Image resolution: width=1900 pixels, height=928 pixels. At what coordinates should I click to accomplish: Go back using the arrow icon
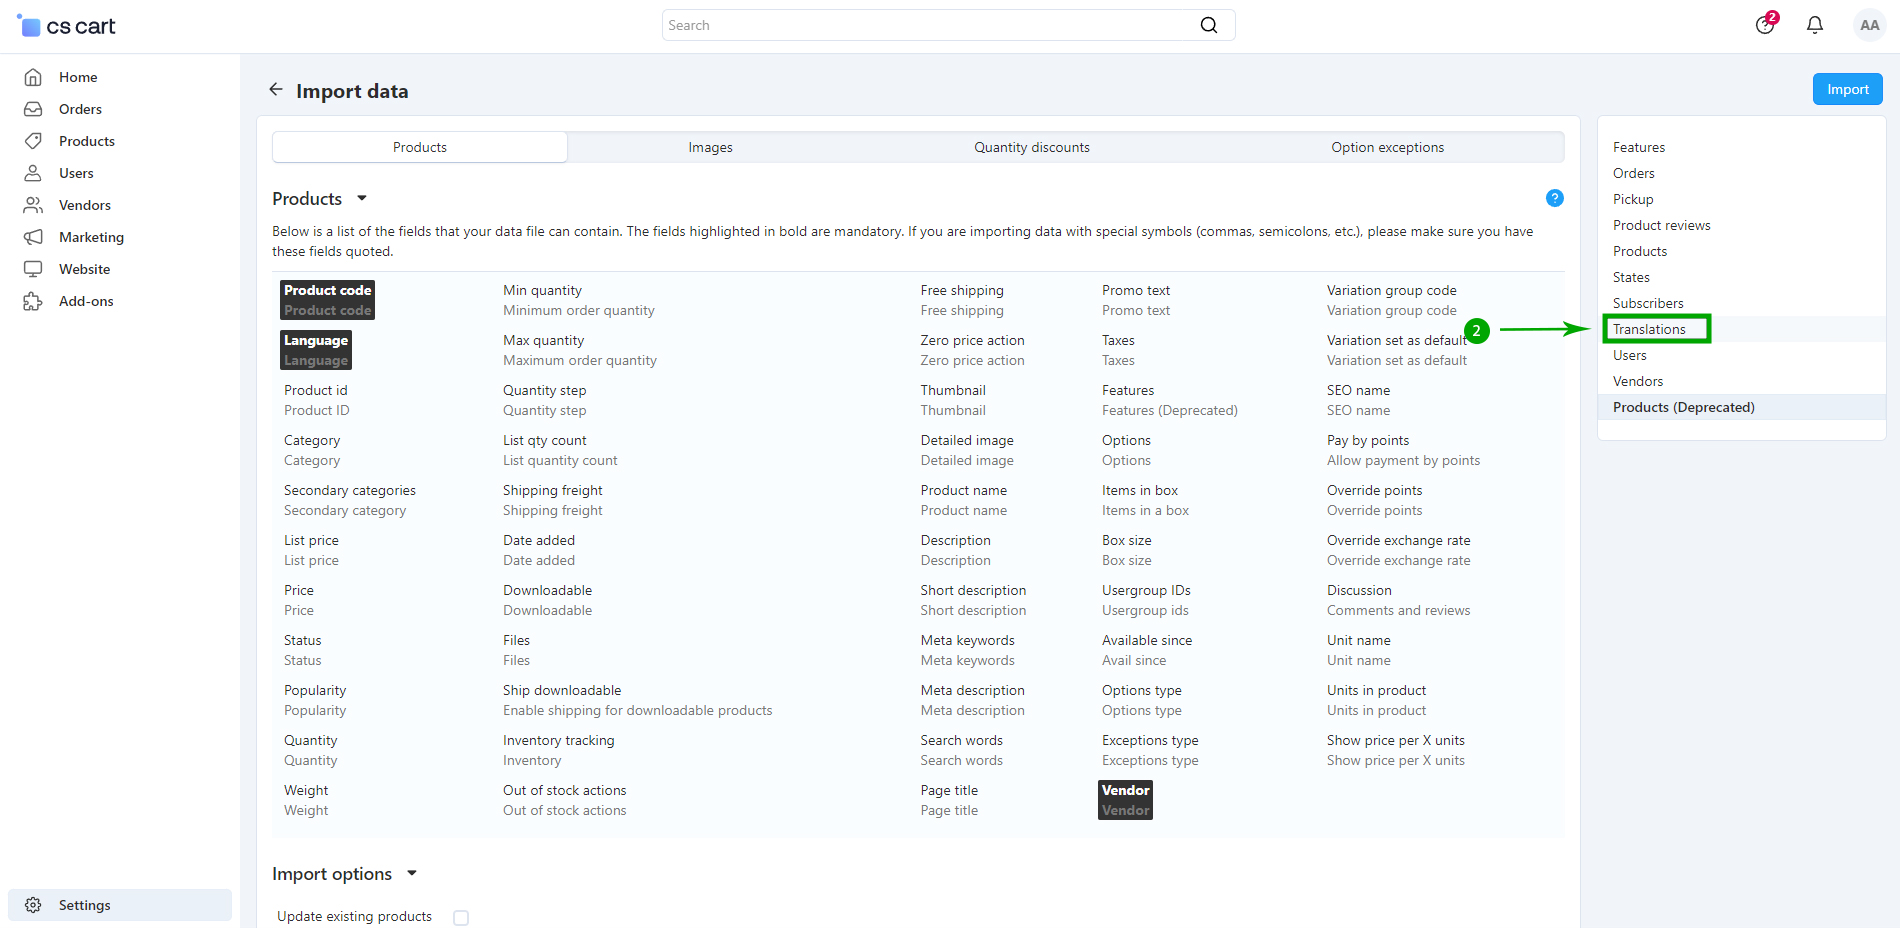point(276,90)
